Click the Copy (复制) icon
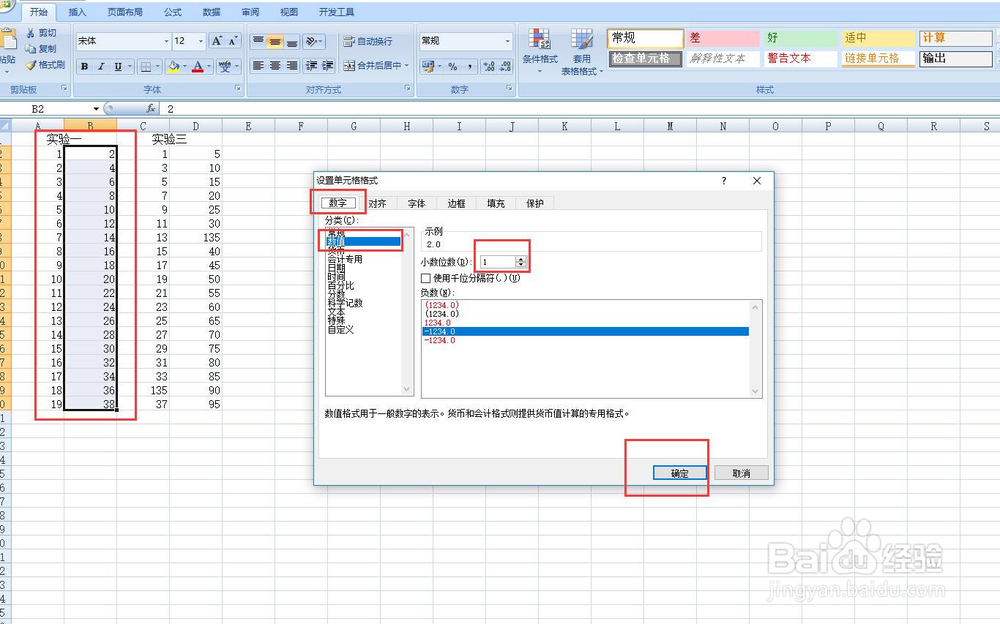This screenshot has height=624, width=1000. tap(31, 48)
